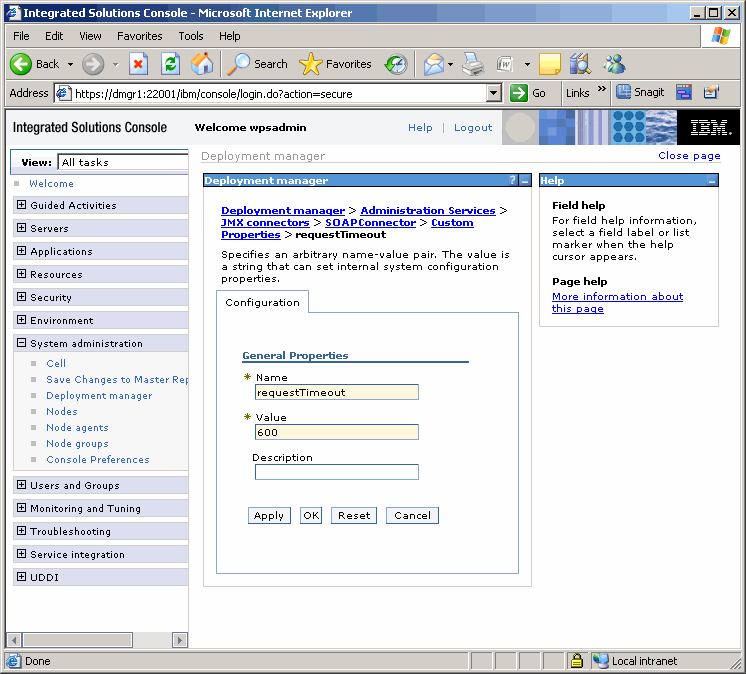Open the History toolbar icon
The image size is (746, 674).
(x=396, y=64)
